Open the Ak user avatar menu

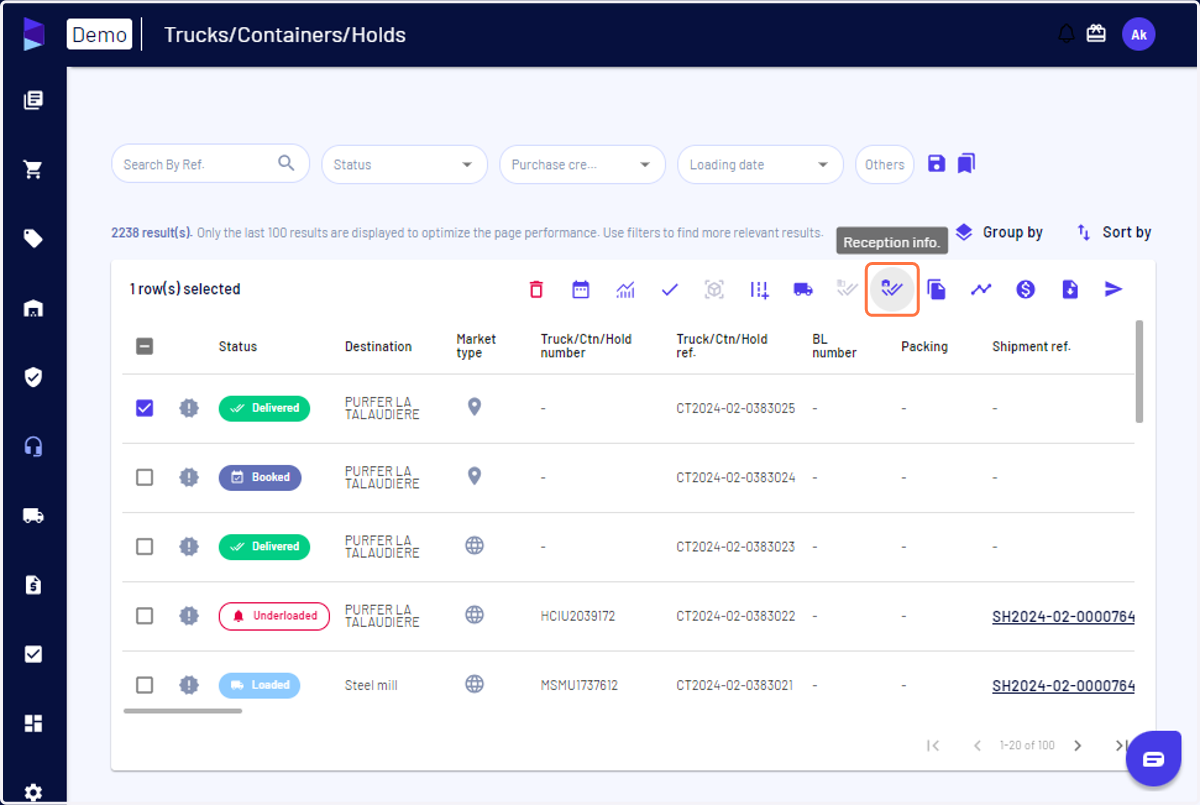[x=1138, y=34]
